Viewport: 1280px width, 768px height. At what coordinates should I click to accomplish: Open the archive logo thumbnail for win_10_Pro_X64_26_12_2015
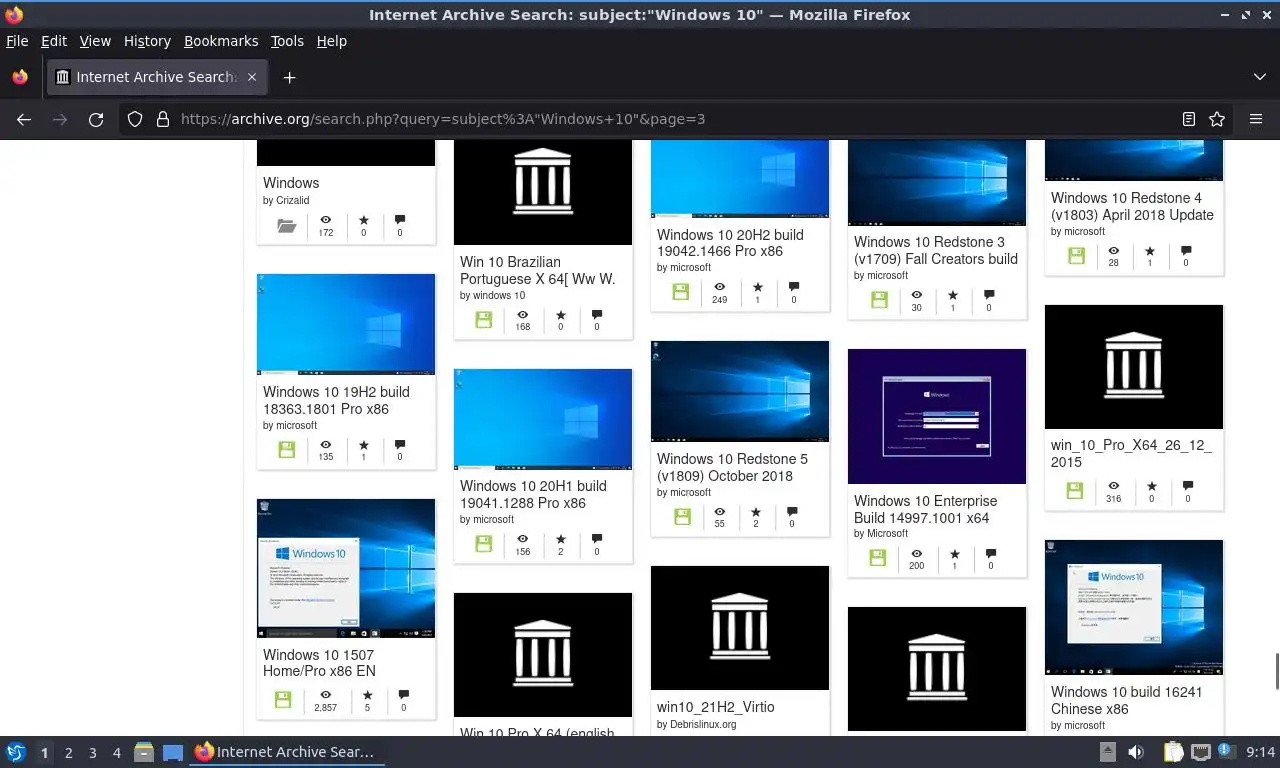pyautogui.click(x=1134, y=367)
